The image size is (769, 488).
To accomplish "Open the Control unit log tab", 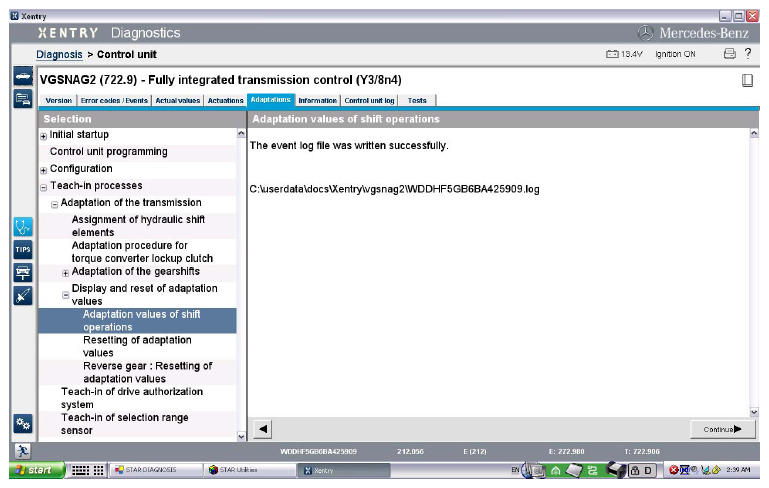I will [x=370, y=100].
